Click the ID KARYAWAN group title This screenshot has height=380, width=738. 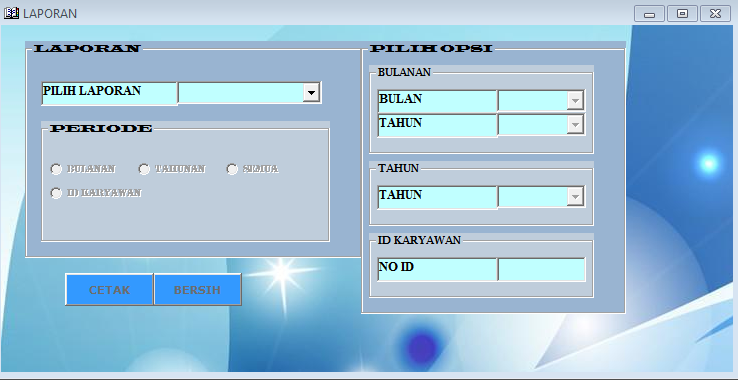(419, 240)
